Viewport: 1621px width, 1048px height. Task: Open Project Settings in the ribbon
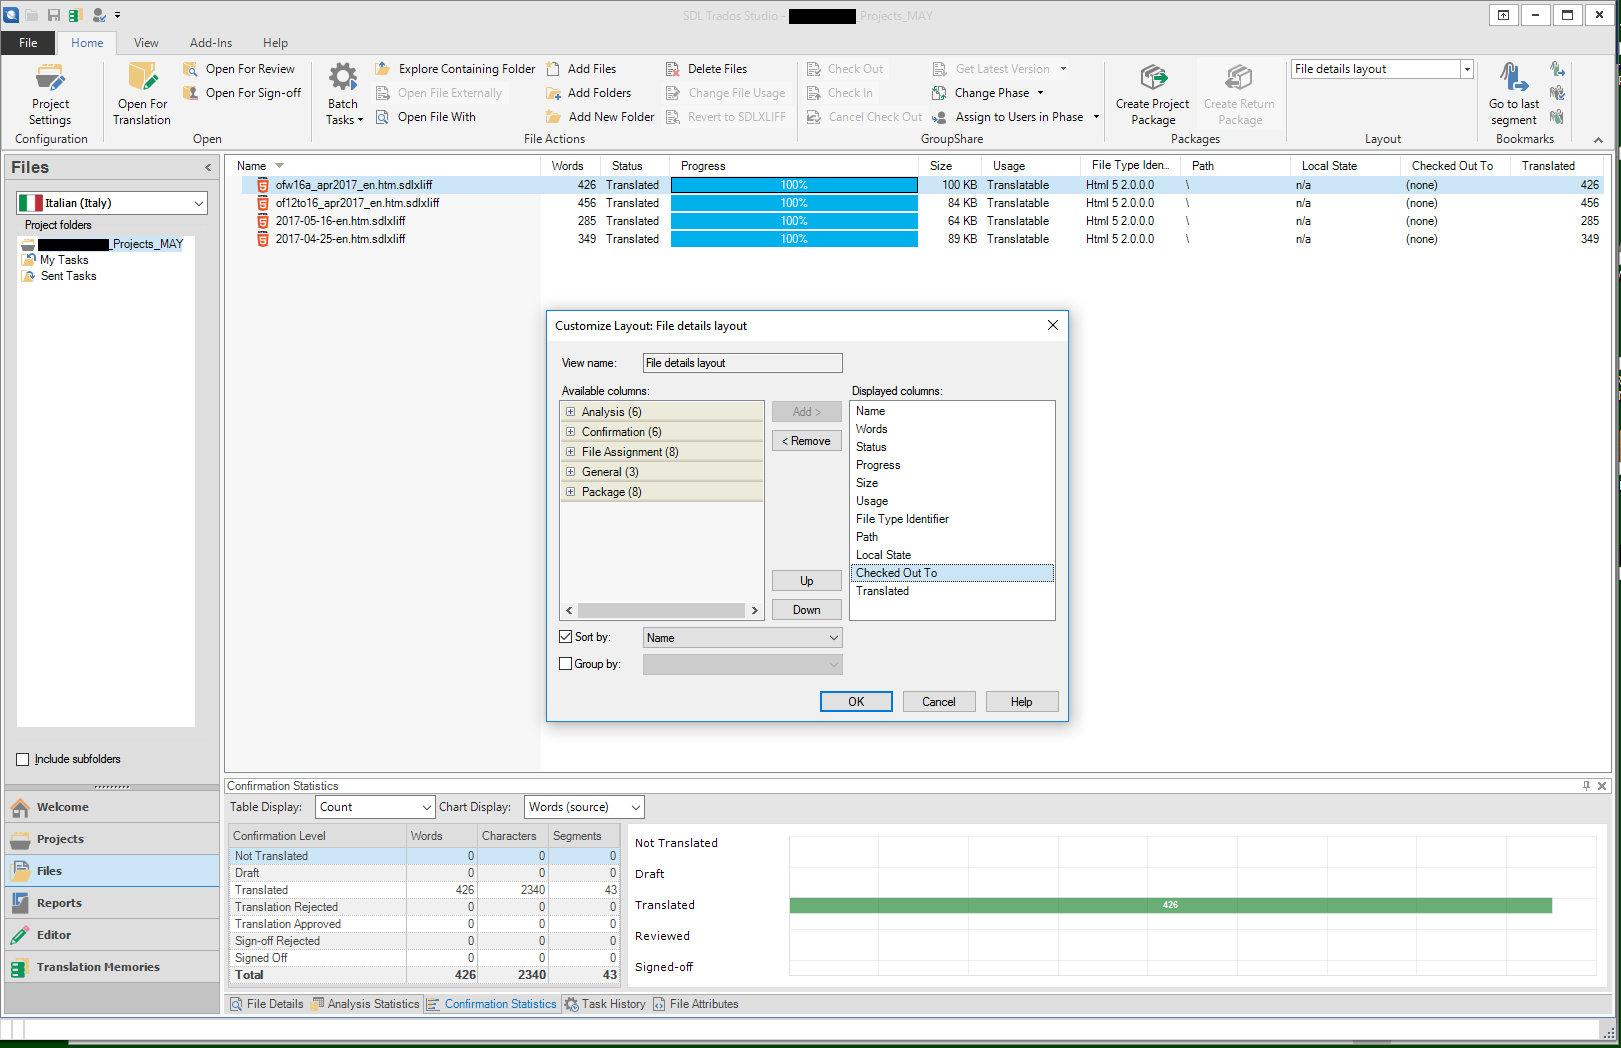pyautogui.click(x=50, y=95)
